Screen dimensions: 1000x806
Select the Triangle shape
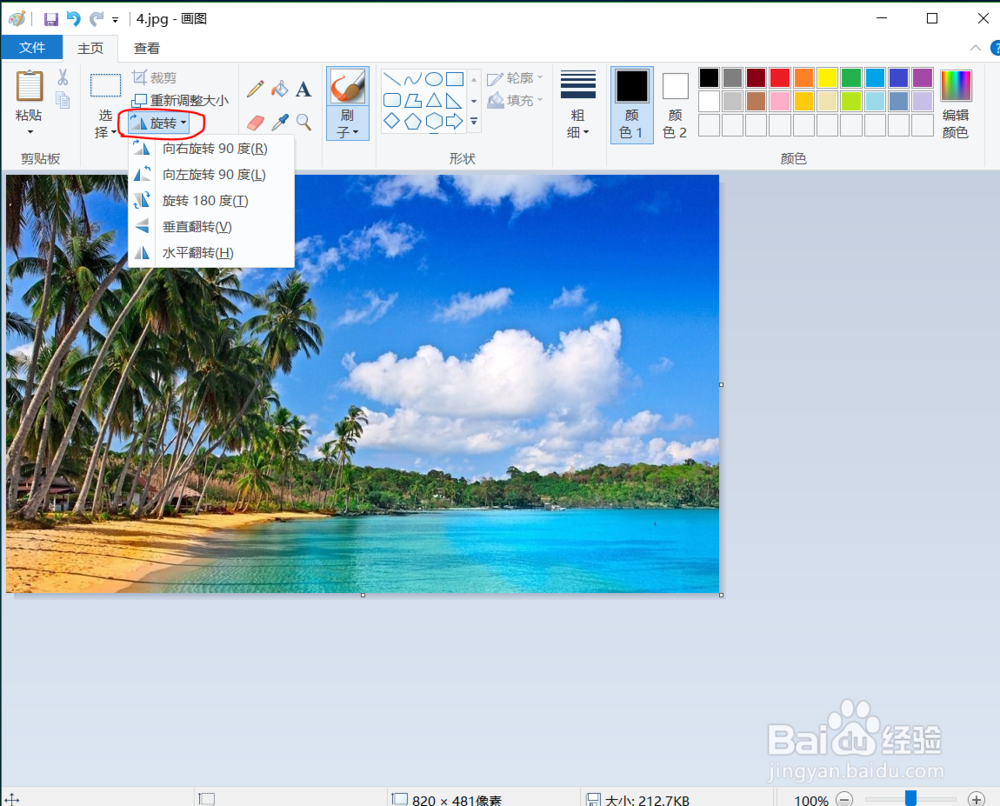point(434,100)
